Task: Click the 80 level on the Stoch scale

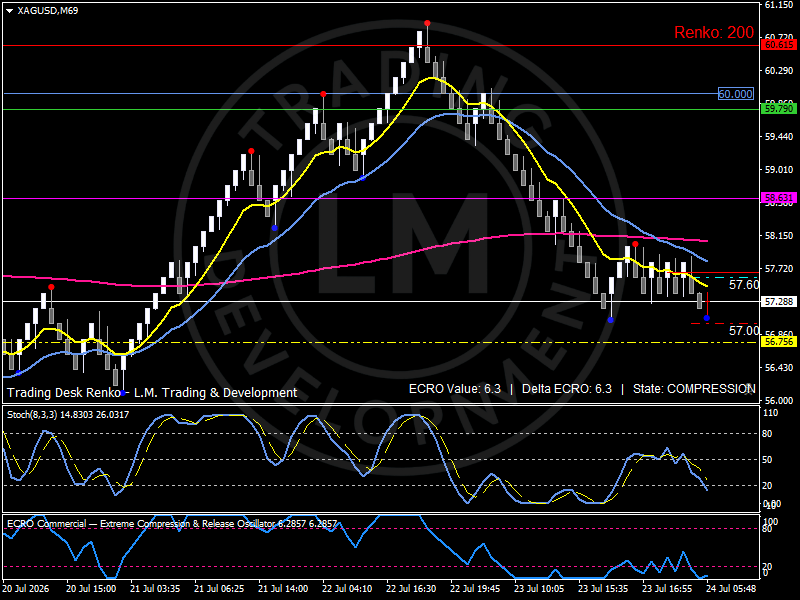Action: pos(767,434)
